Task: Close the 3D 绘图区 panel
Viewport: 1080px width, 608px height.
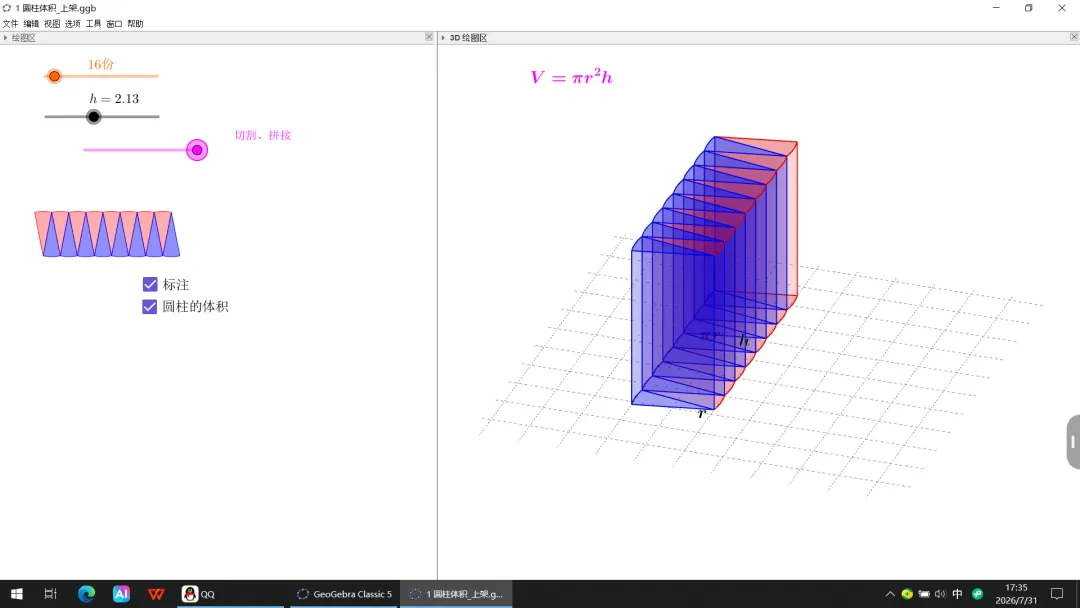Action: click(1074, 37)
